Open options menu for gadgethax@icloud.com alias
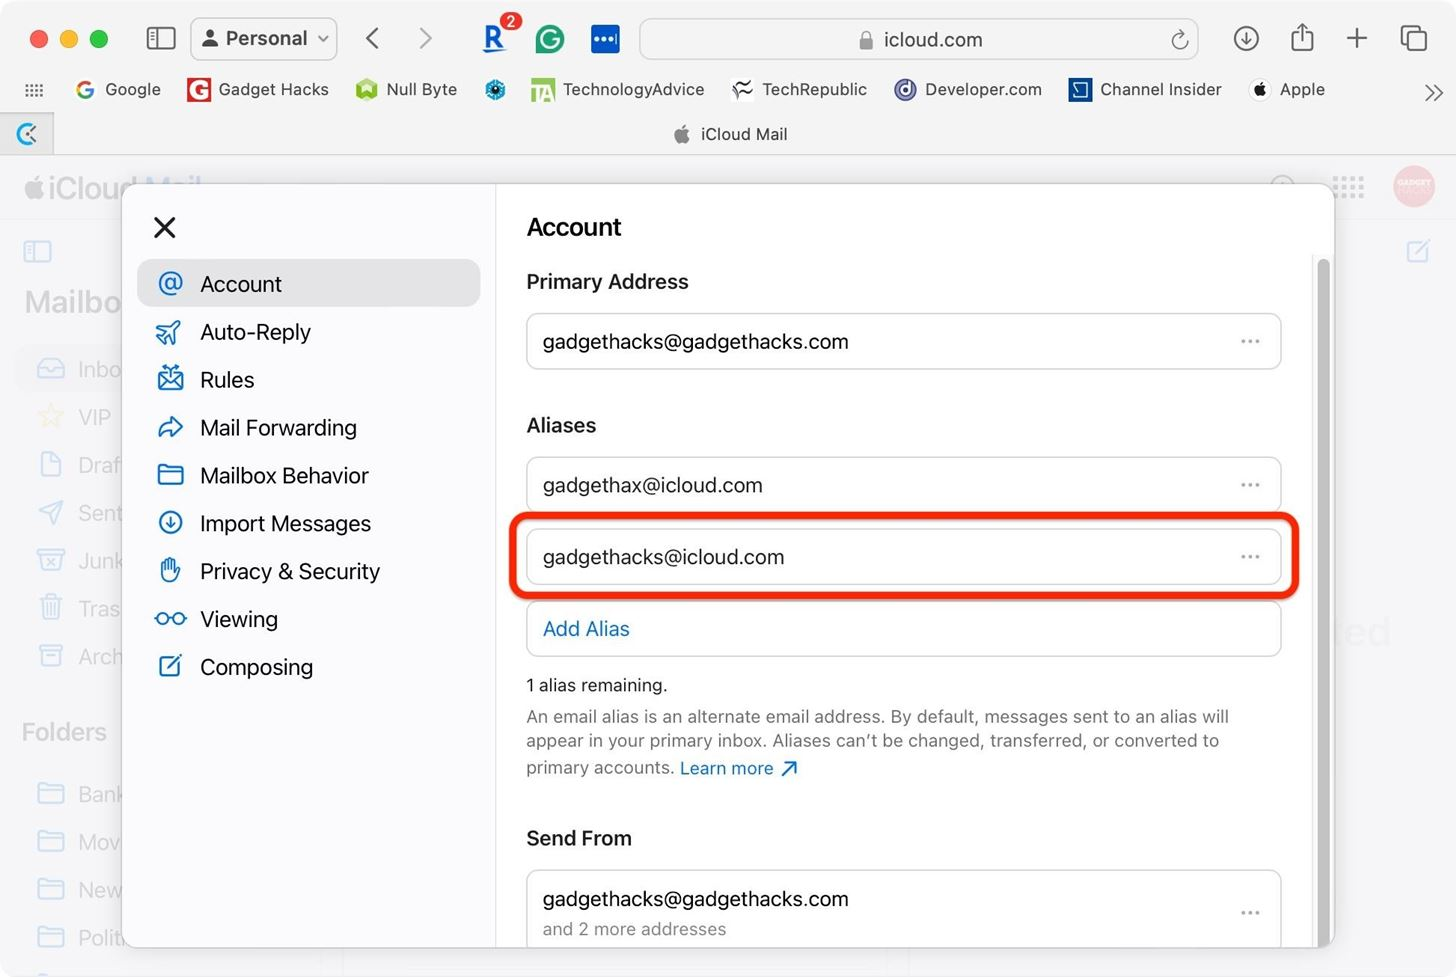Image resolution: width=1456 pixels, height=977 pixels. click(x=1250, y=484)
